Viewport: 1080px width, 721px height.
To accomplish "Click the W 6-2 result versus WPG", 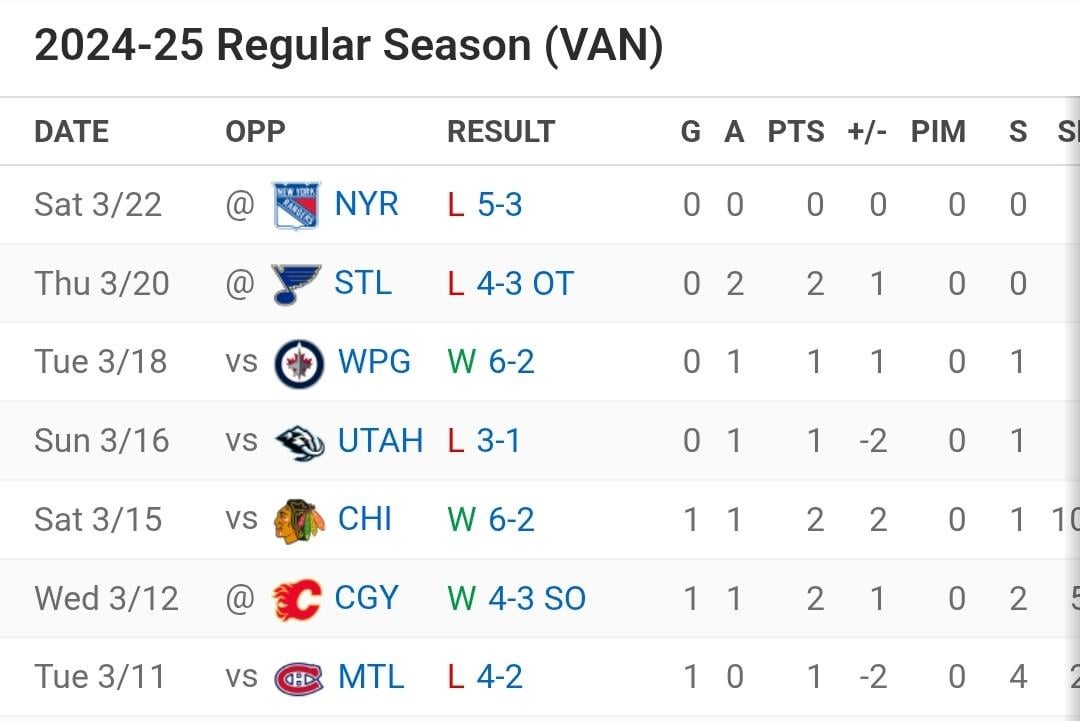I will click(489, 361).
